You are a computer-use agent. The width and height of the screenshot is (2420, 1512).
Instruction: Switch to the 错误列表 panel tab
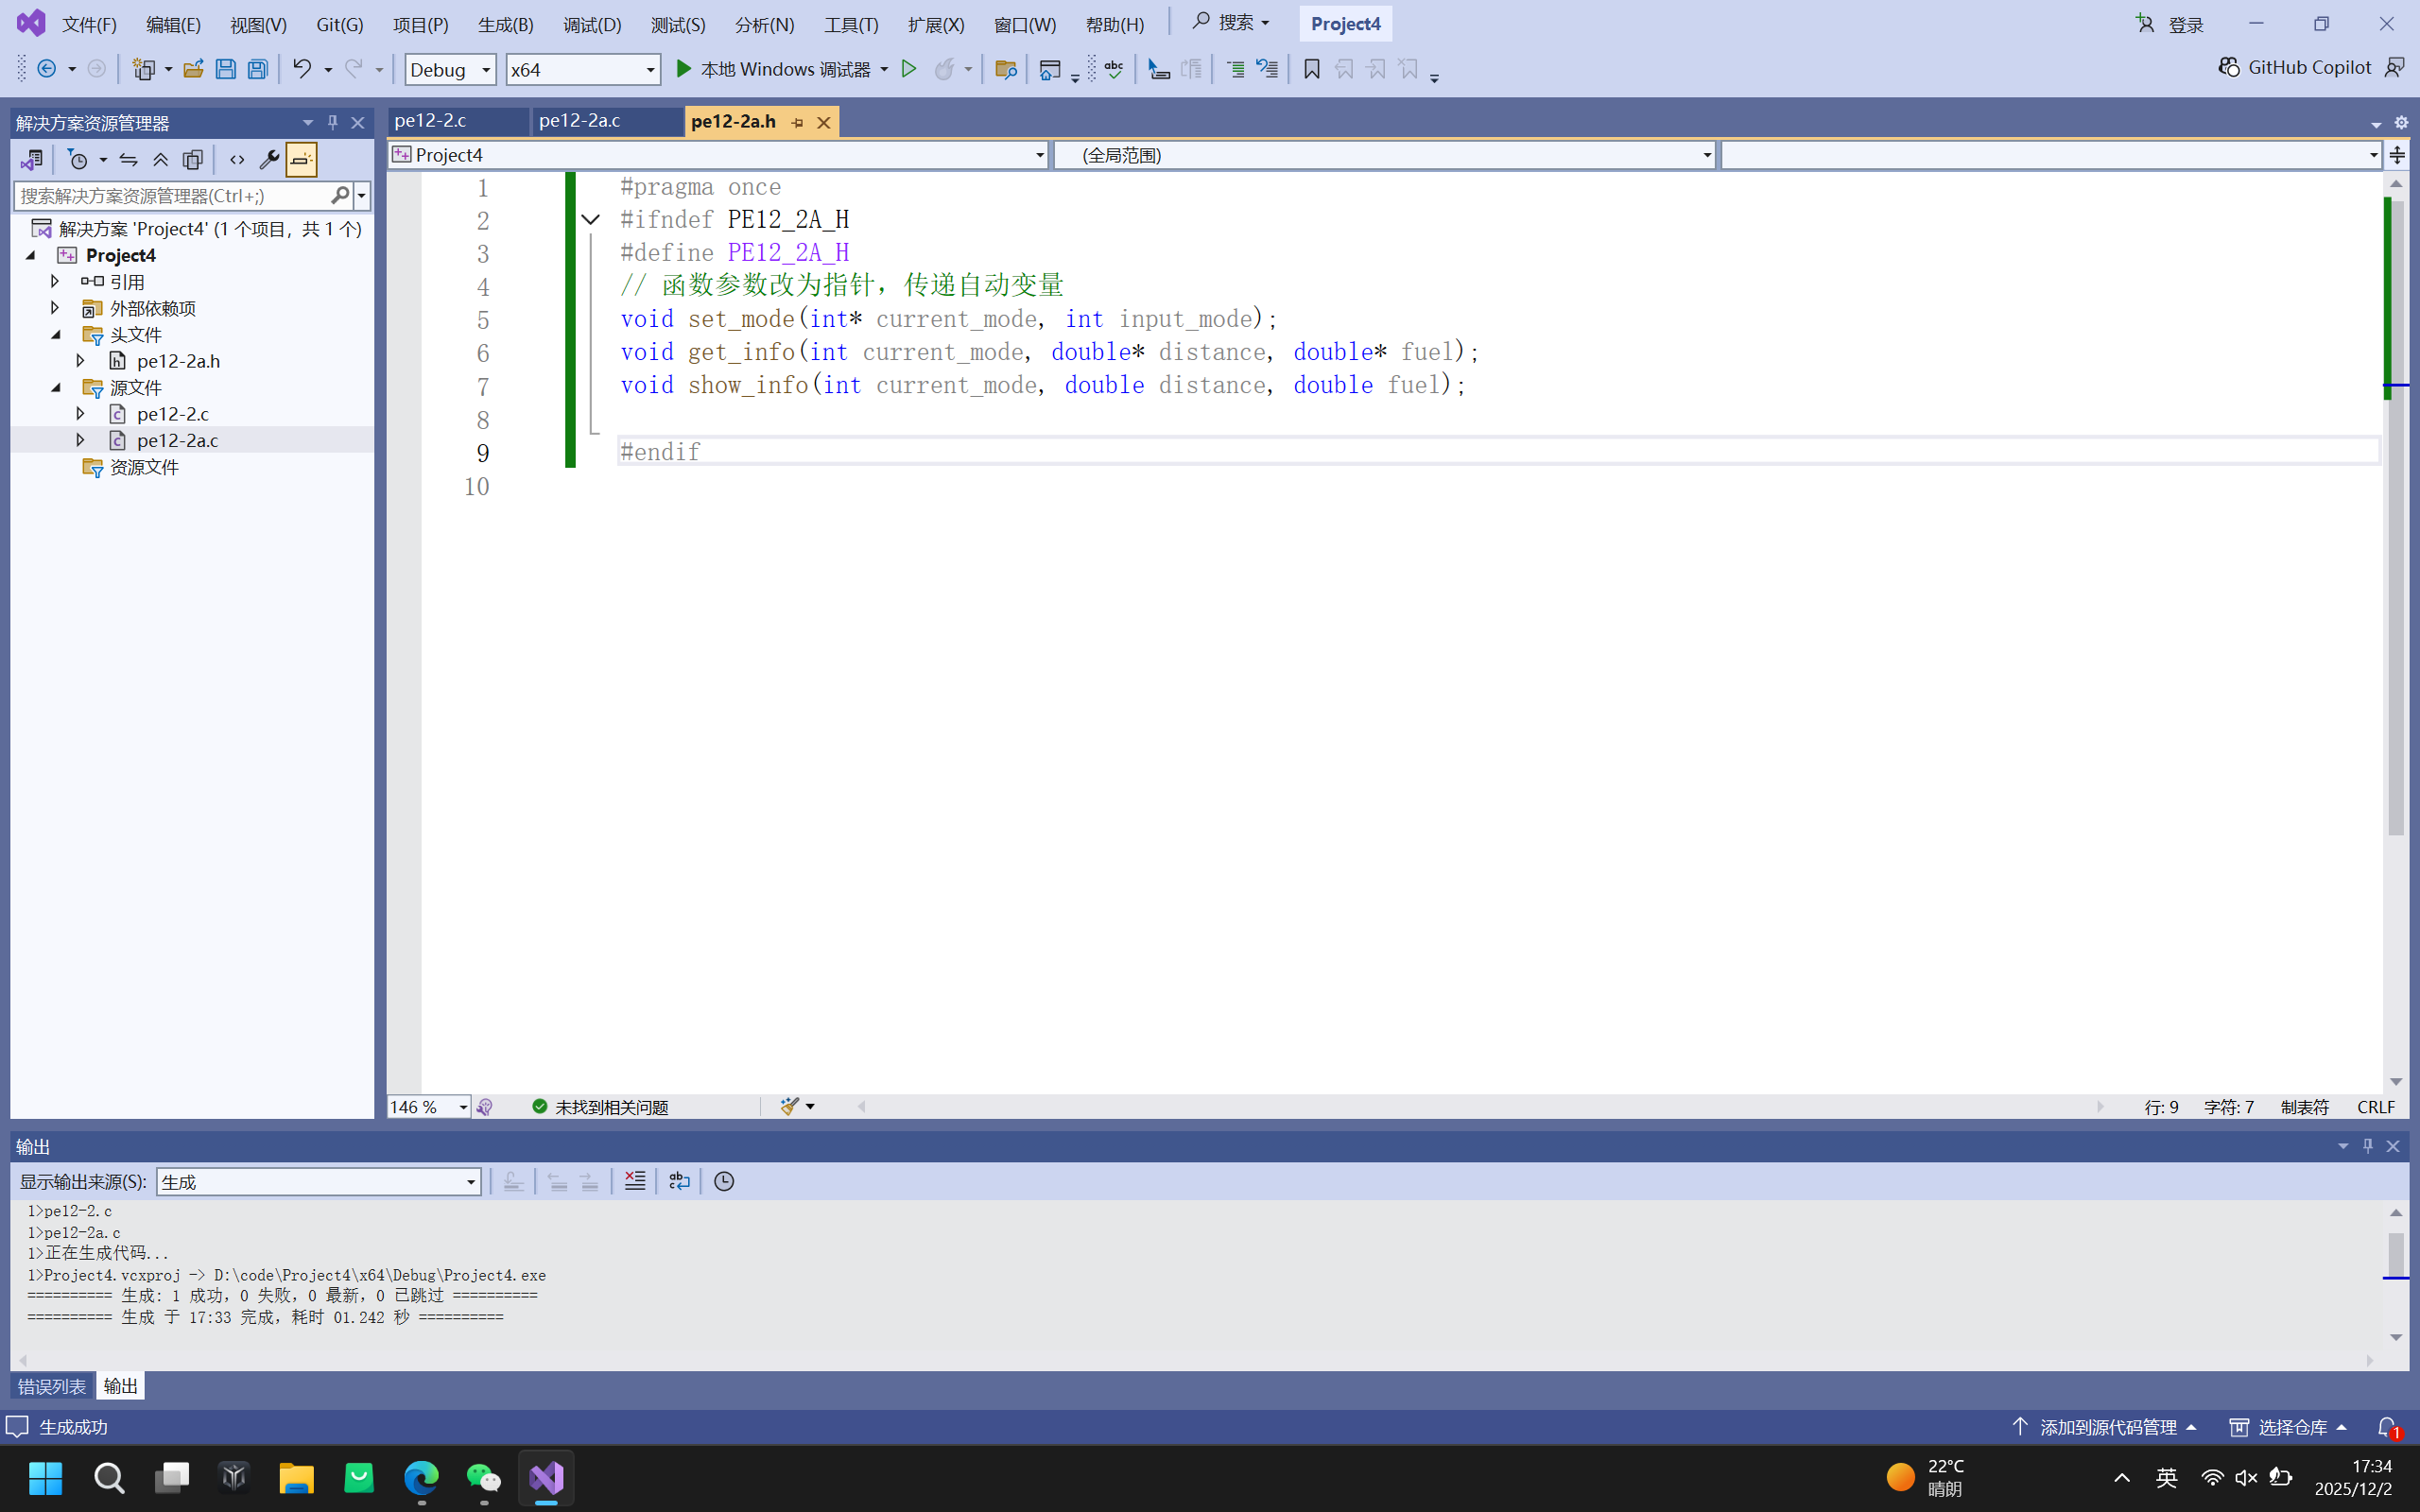pos(52,1386)
